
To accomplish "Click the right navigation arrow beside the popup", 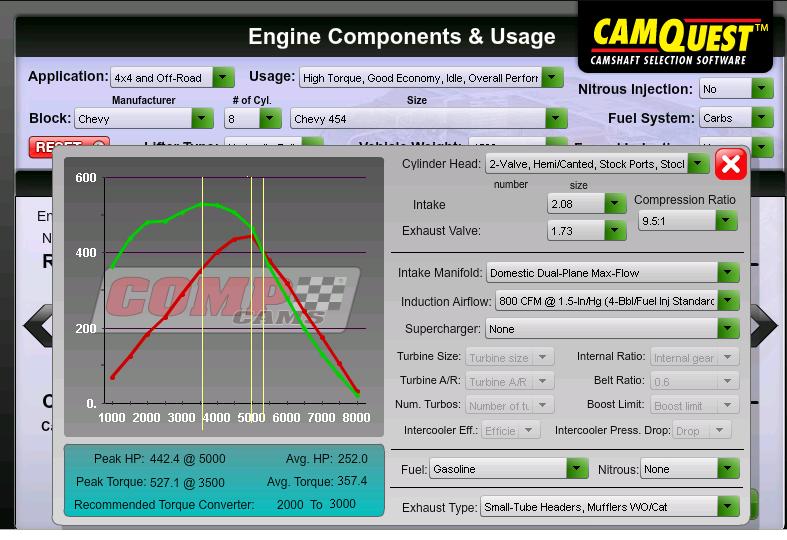I will tap(764, 326).
